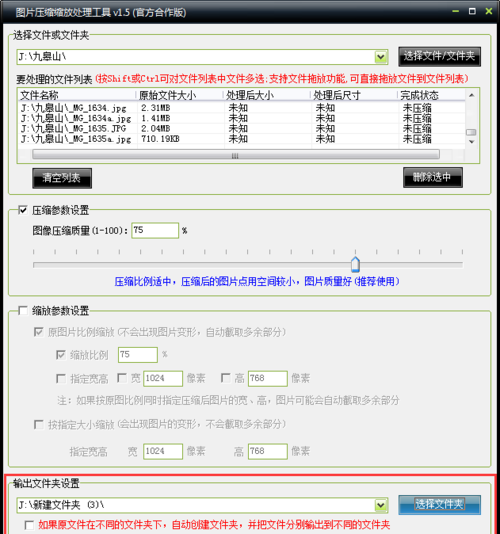This screenshot has height=534, width=500.
Task: Check the auto-create folders option in red text
Action: (30, 525)
